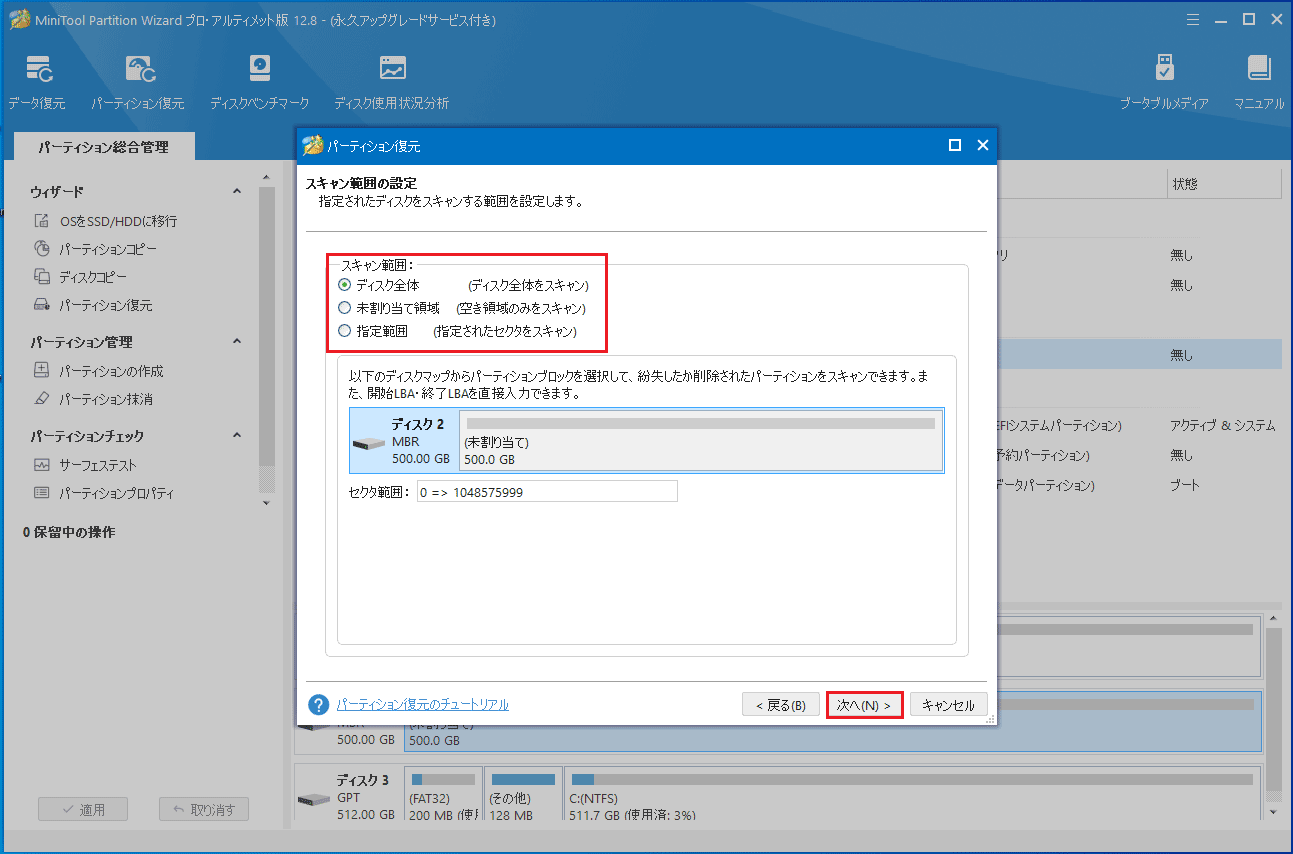The image size is (1293, 854).
Task: Click the セクタ範囲 input field
Action: coord(545,490)
